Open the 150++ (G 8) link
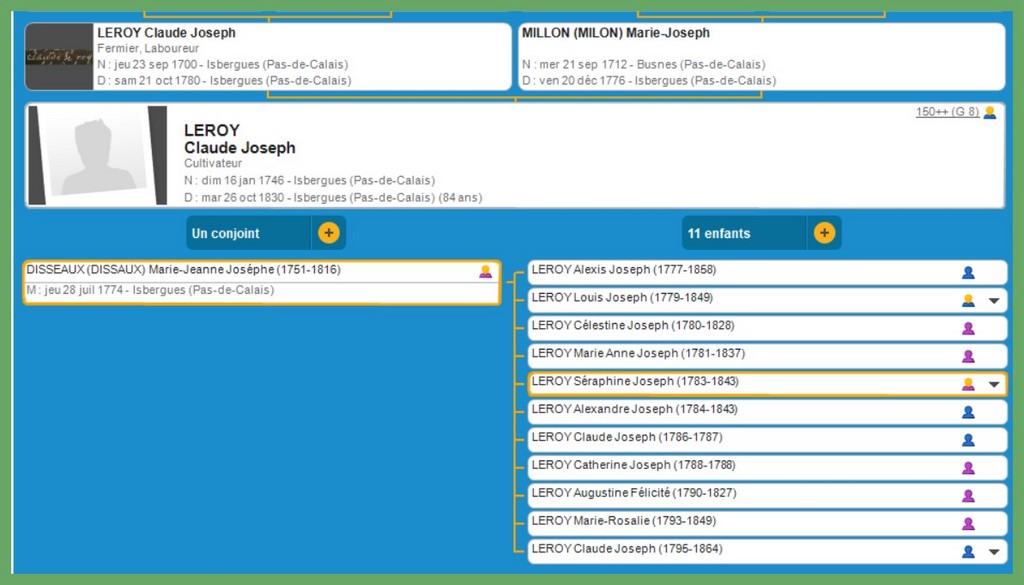The height and width of the screenshot is (585, 1024). point(947,112)
